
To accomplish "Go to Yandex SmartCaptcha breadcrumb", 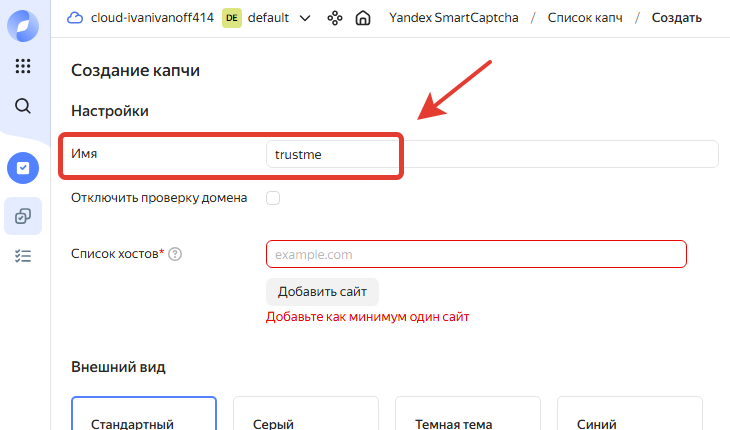I will 453,18.
